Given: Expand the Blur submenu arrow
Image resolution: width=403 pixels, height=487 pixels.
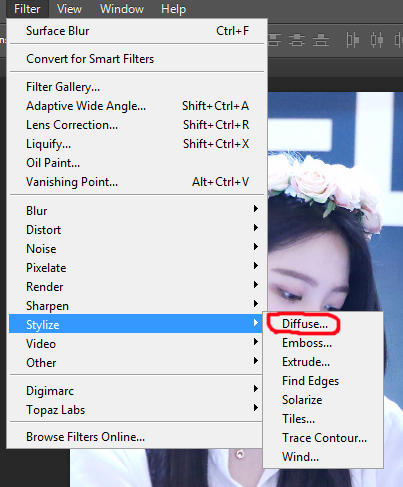Looking at the screenshot, I should [256, 209].
